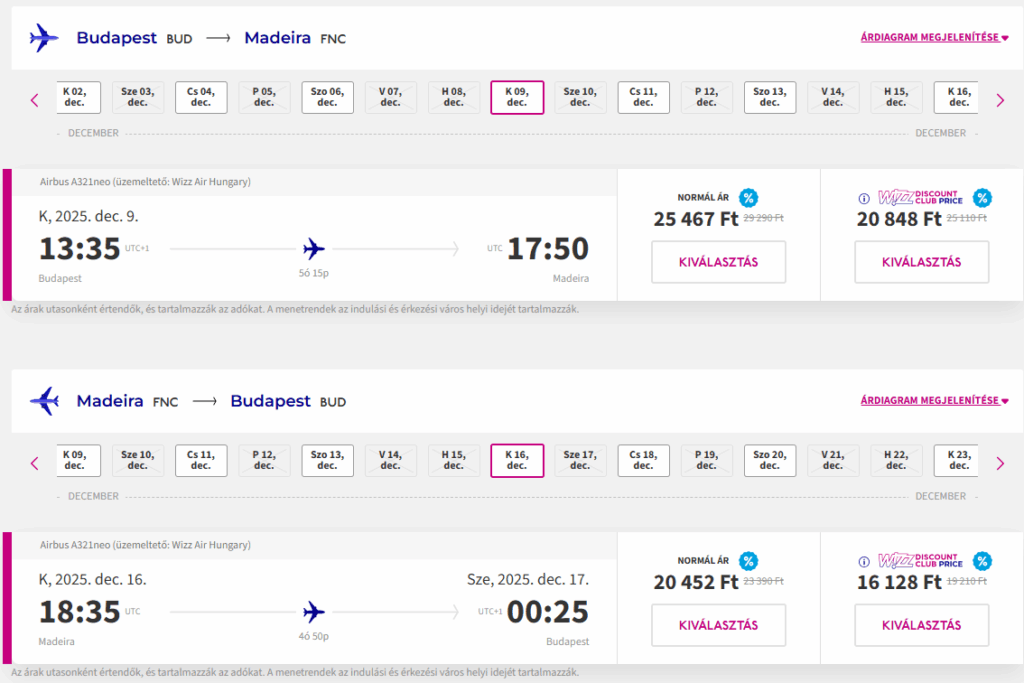Choose outbound date Szo 06, dec.
This screenshot has height=683, width=1024.
pos(327,97)
